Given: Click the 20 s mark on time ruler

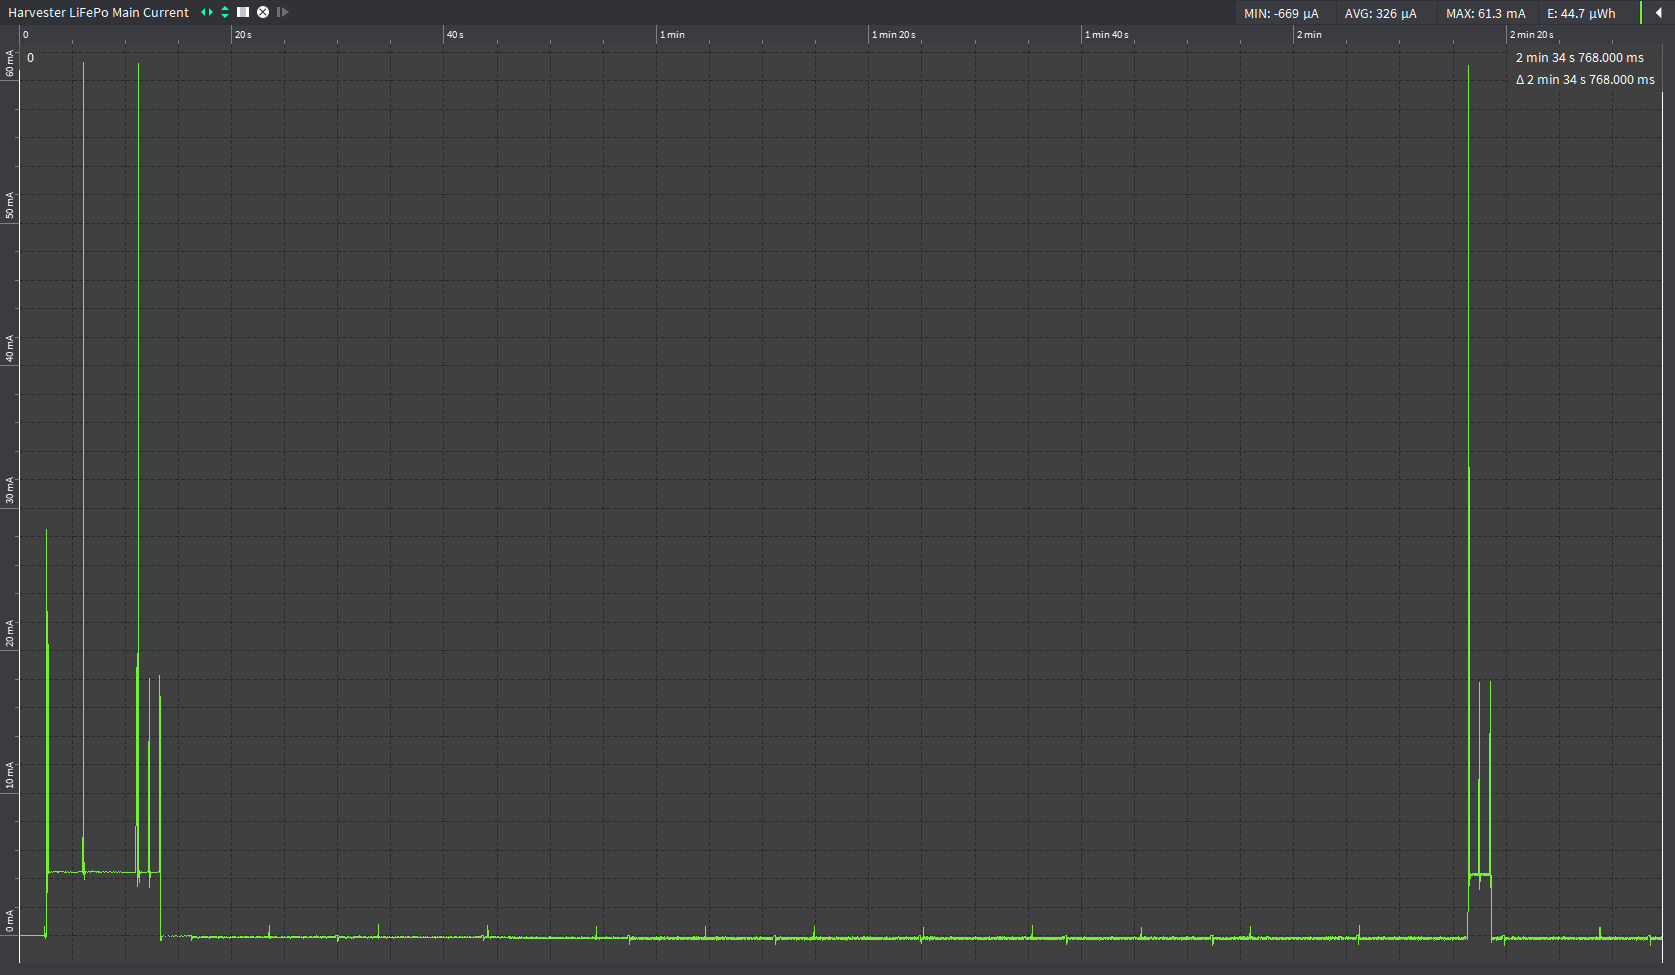Looking at the screenshot, I should 243,35.
